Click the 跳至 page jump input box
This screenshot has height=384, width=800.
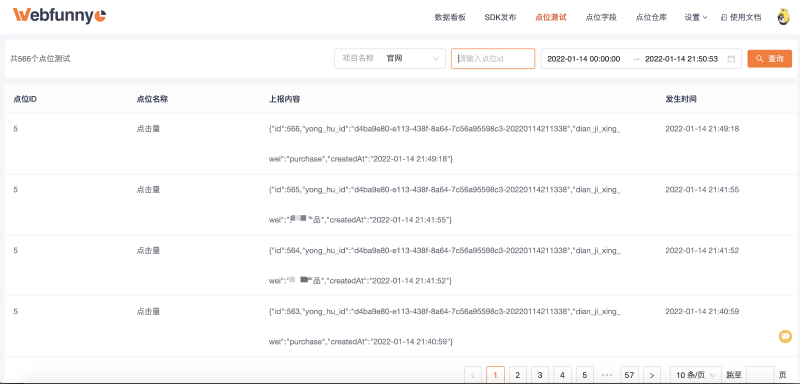(760, 375)
